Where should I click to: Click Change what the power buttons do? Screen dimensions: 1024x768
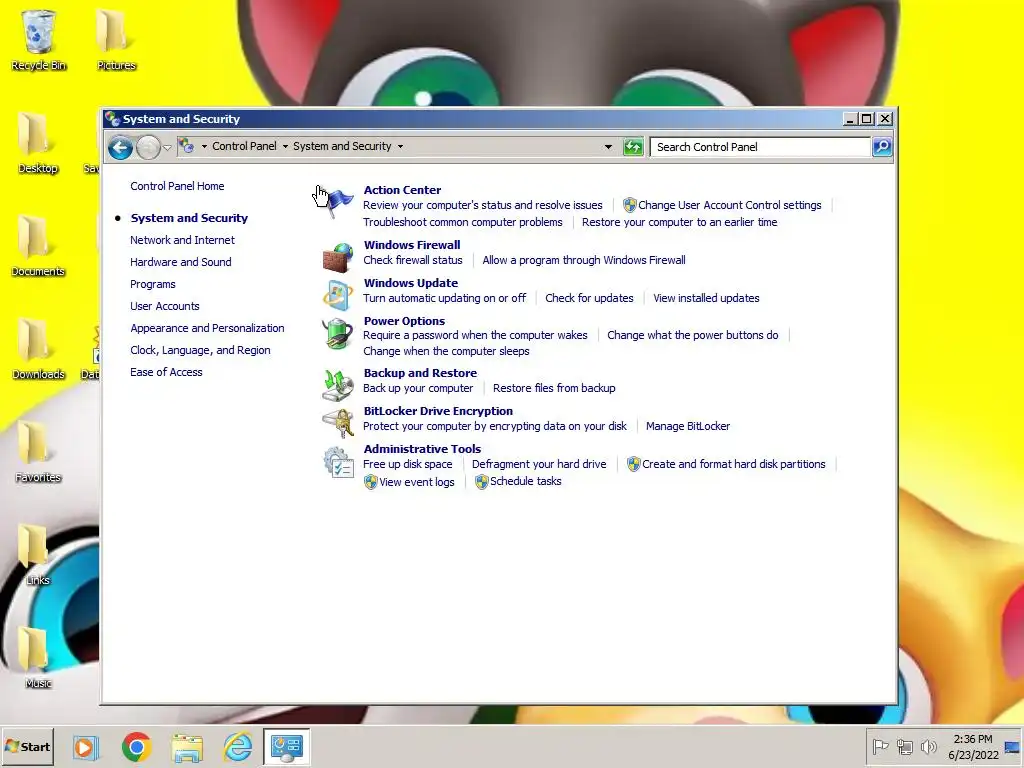pyautogui.click(x=692, y=335)
